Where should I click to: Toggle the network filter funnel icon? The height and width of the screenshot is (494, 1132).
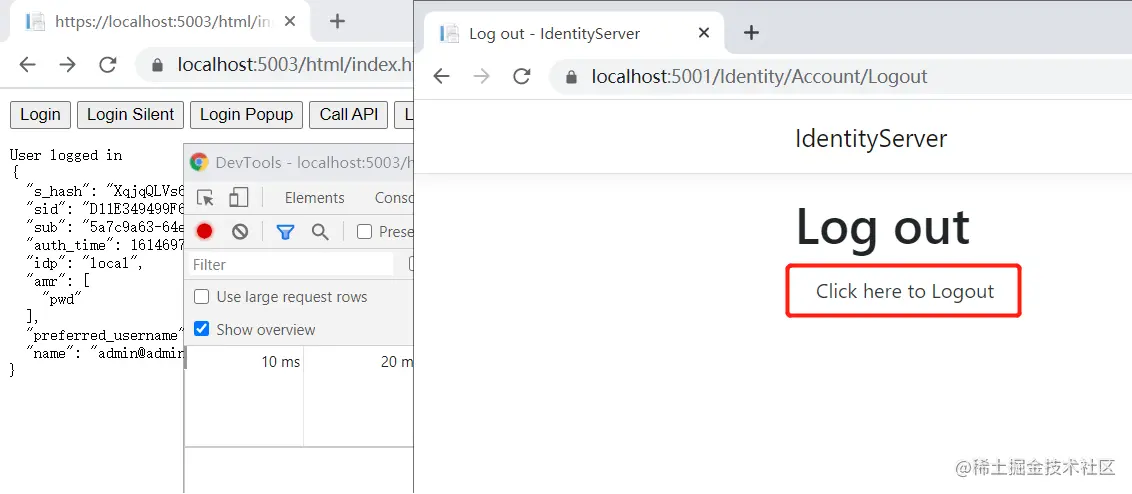tap(286, 232)
